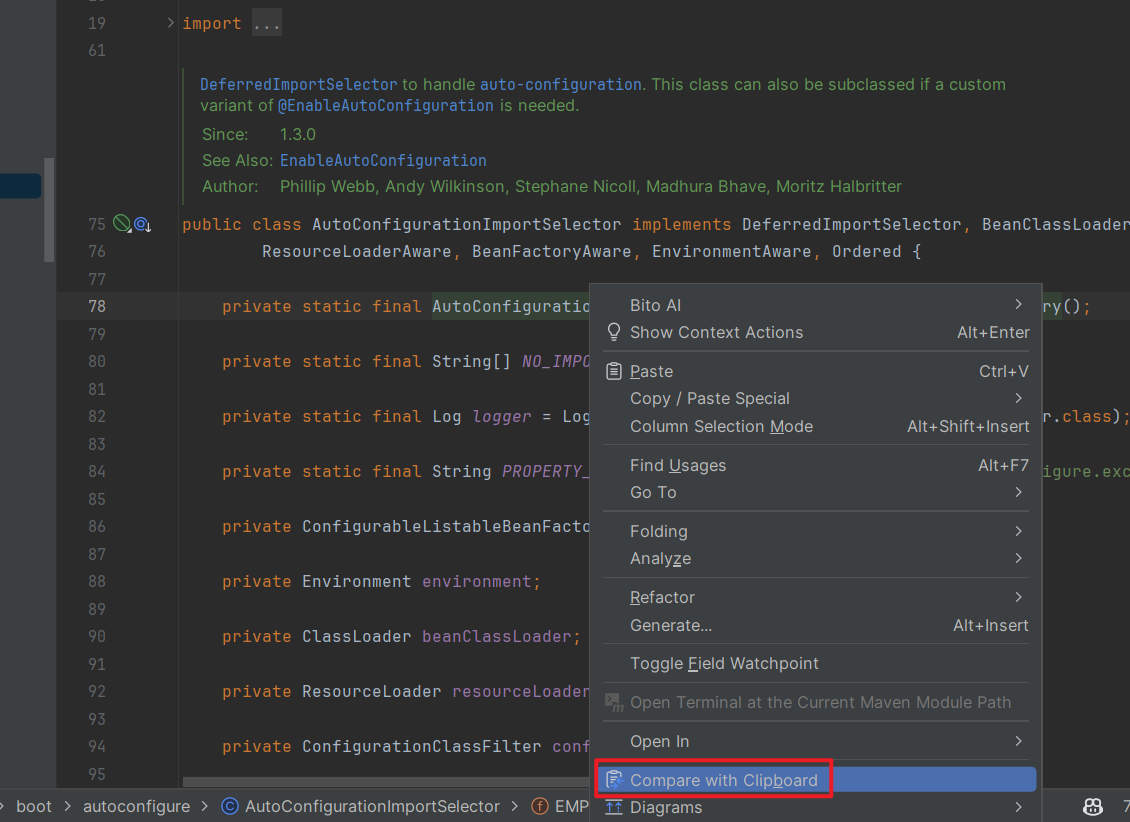The image size is (1130, 822).
Task: Open the EnableAutoConfiguration See Also link
Action: click(383, 160)
